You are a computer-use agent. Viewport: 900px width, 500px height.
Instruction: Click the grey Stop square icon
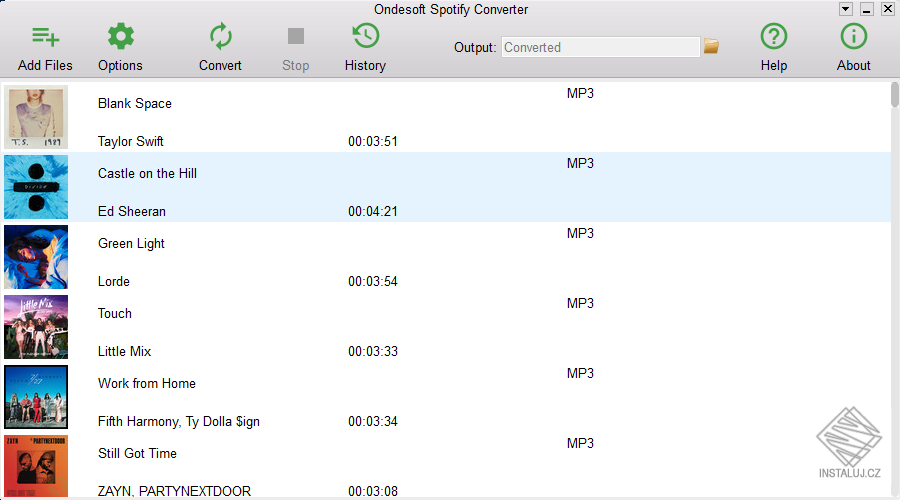pyautogui.click(x=296, y=36)
